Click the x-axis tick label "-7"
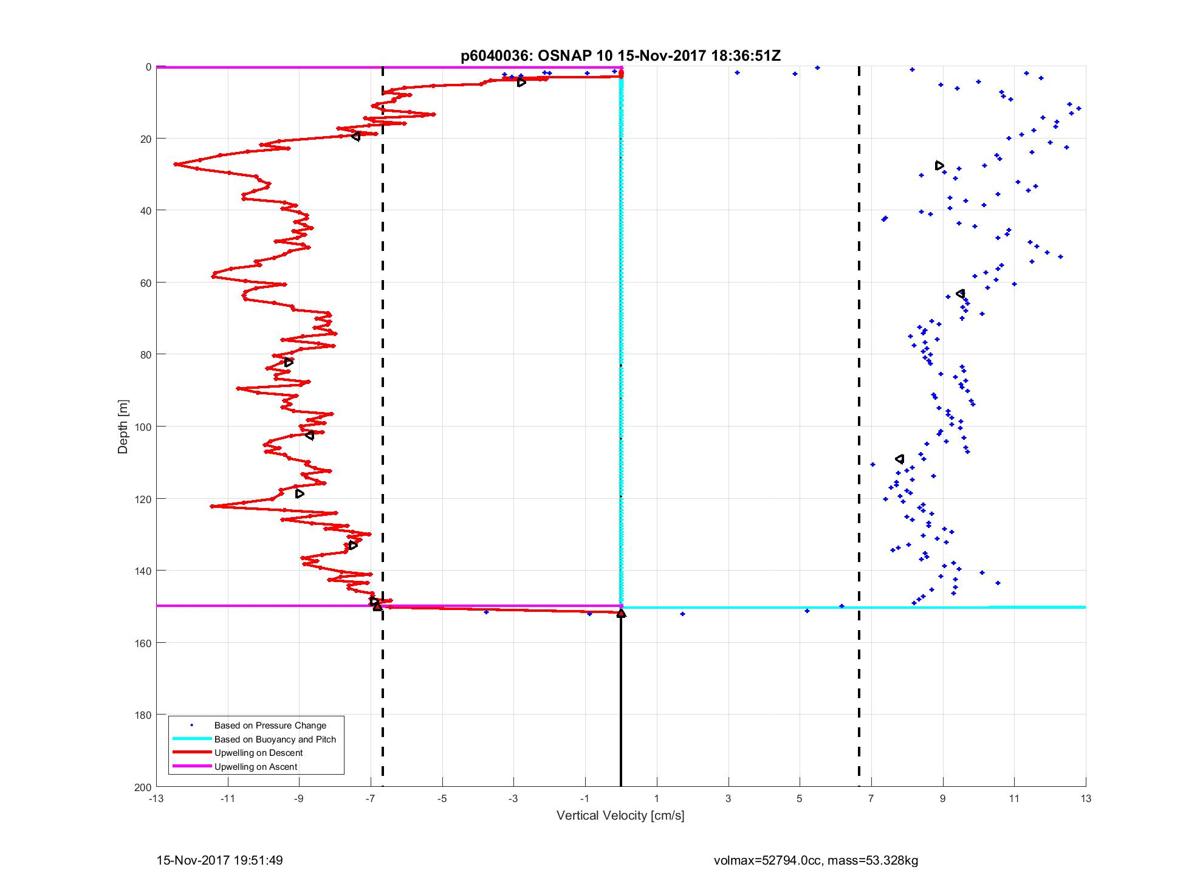The width and height of the screenshot is (1200, 885). point(370,799)
